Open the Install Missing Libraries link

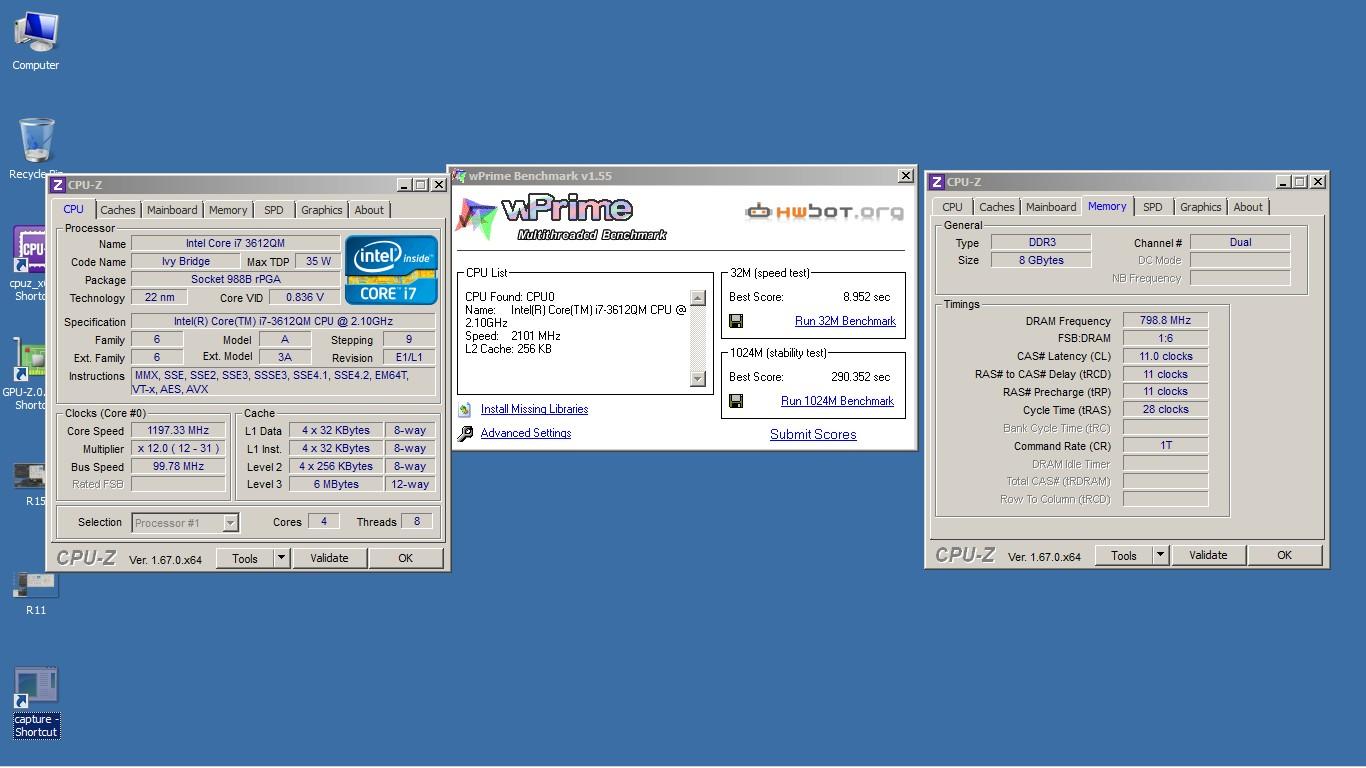[x=534, y=409]
